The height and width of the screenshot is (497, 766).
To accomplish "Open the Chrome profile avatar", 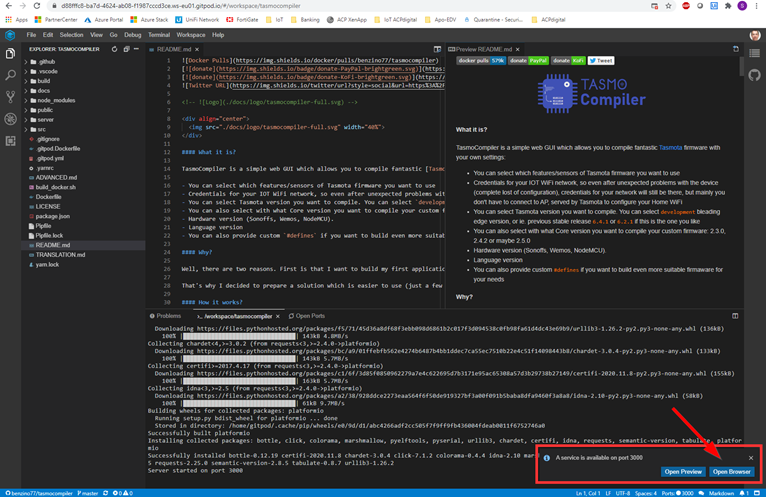I will tap(742, 6).
